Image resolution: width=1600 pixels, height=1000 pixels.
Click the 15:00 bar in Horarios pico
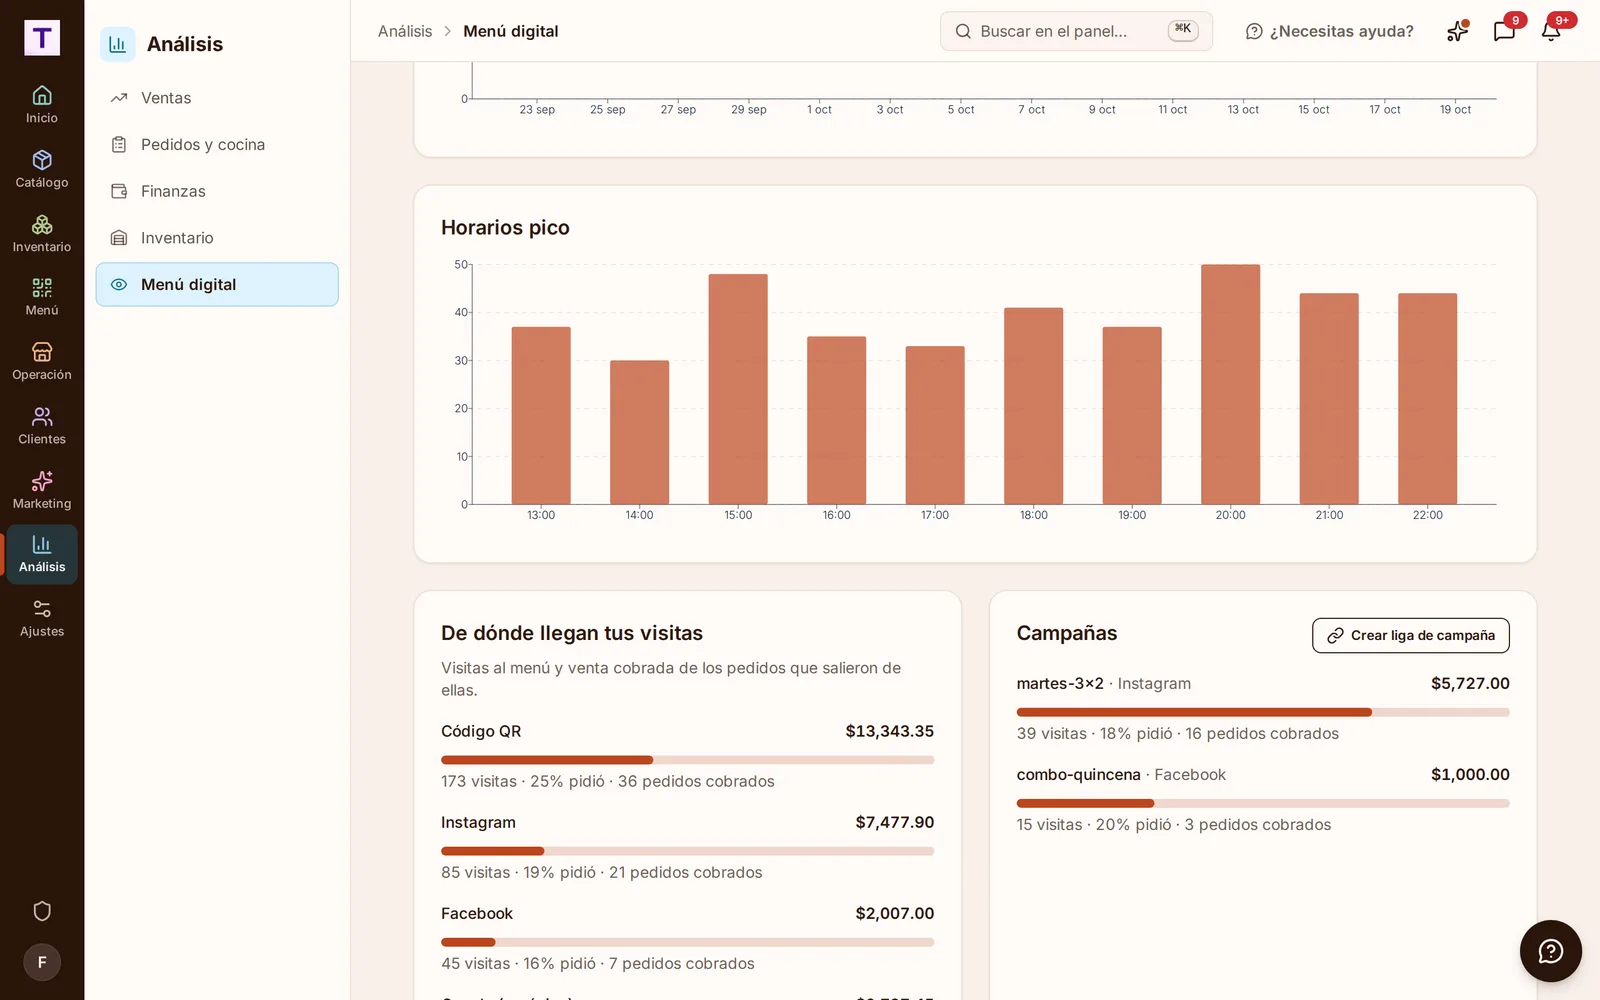[738, 390]
